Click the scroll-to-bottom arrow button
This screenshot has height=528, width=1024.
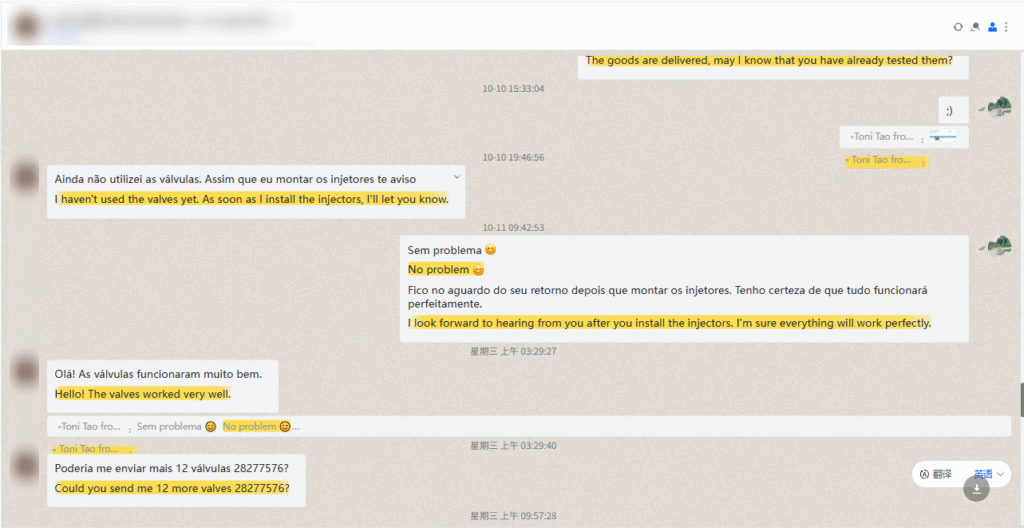[x=976, y=489]
